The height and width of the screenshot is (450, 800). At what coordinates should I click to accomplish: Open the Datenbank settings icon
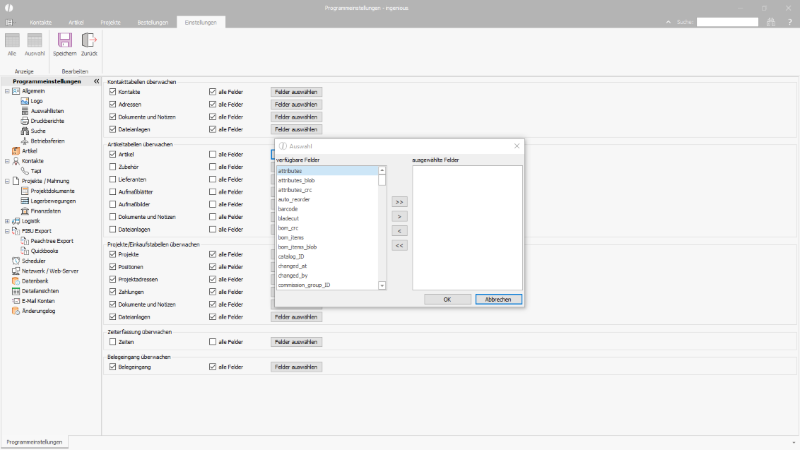(x=16, y=281)
